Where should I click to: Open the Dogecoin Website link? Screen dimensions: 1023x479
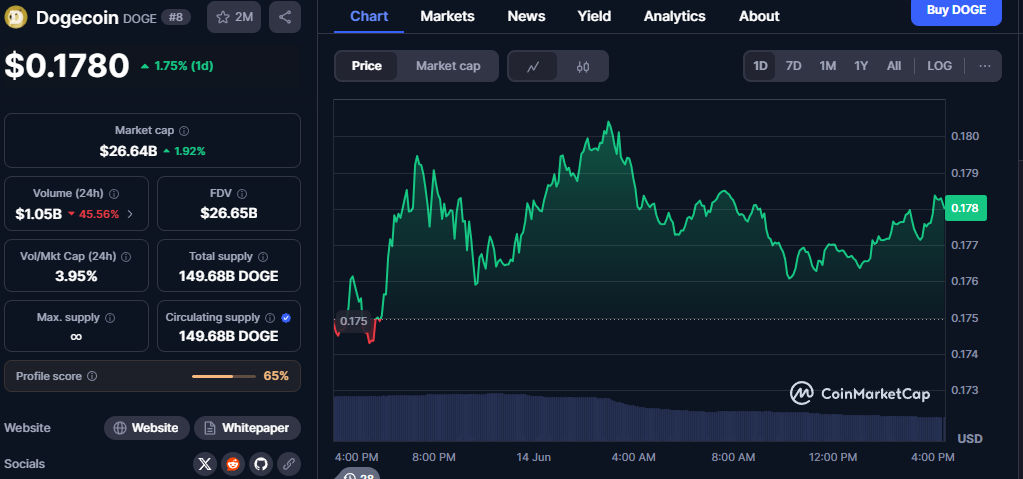[x=147, y=428]
